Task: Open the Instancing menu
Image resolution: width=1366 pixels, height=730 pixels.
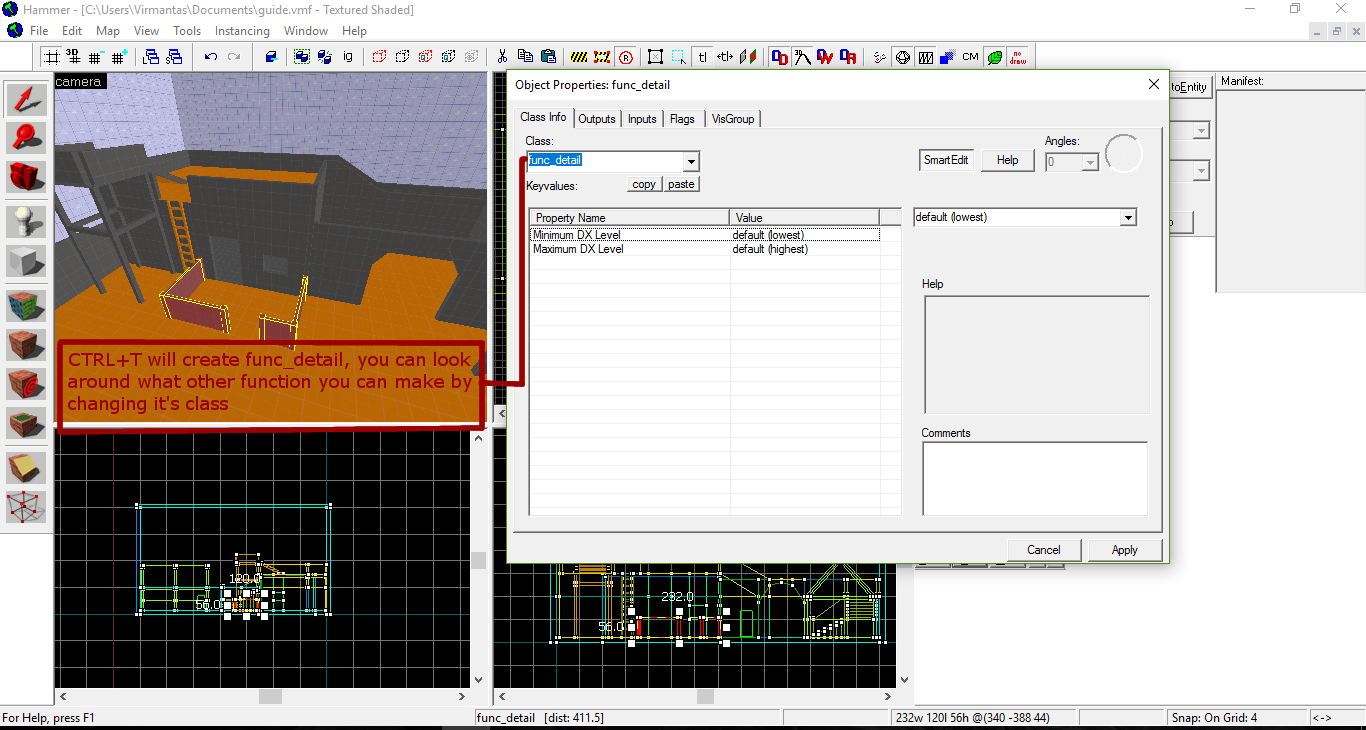Action: (242, 31)
